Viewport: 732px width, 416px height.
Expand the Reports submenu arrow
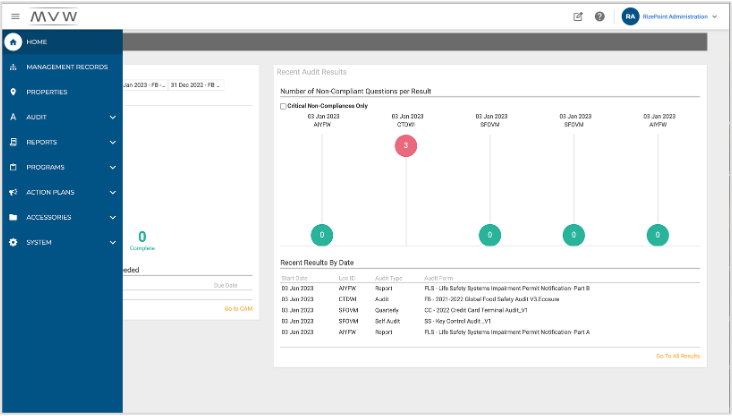pyautogui.click(x=112, y=142)
